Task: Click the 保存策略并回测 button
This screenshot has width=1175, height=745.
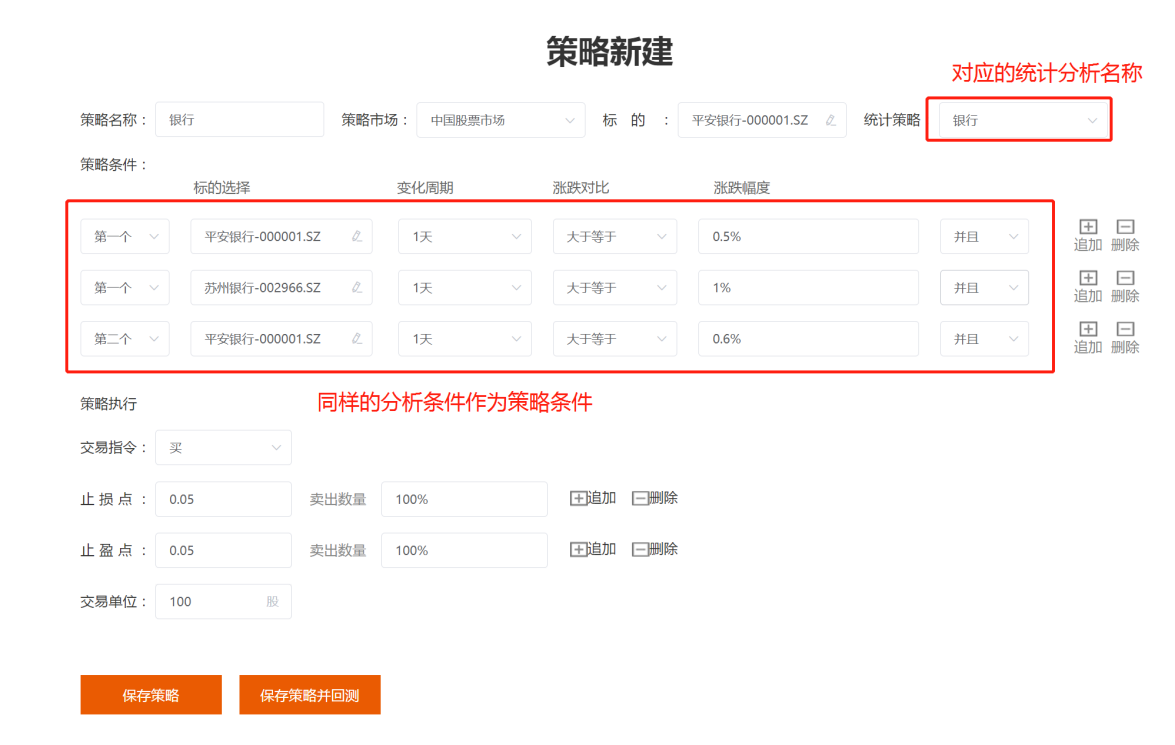Action: (x=310, y=695)
